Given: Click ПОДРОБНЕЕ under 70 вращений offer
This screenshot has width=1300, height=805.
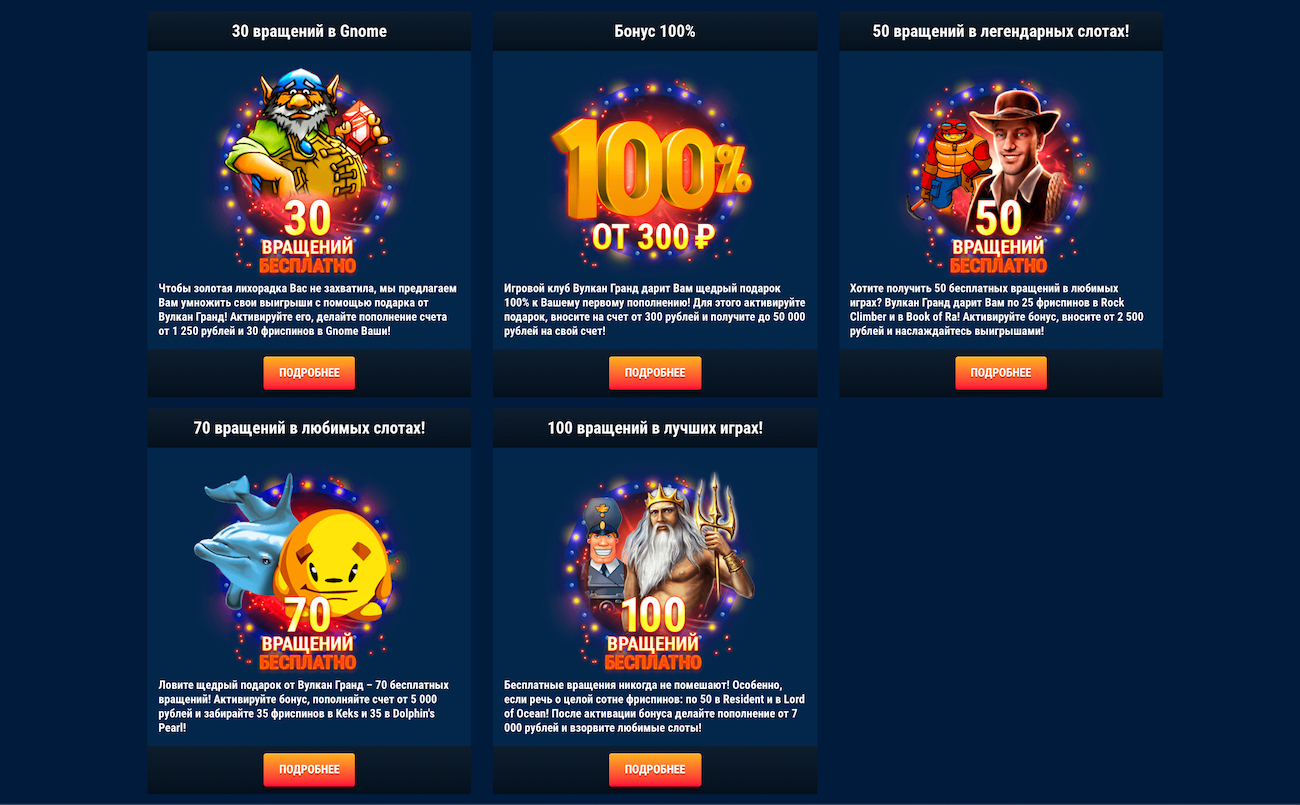Looking at the screenshot, I should click(x=309, y=770).
